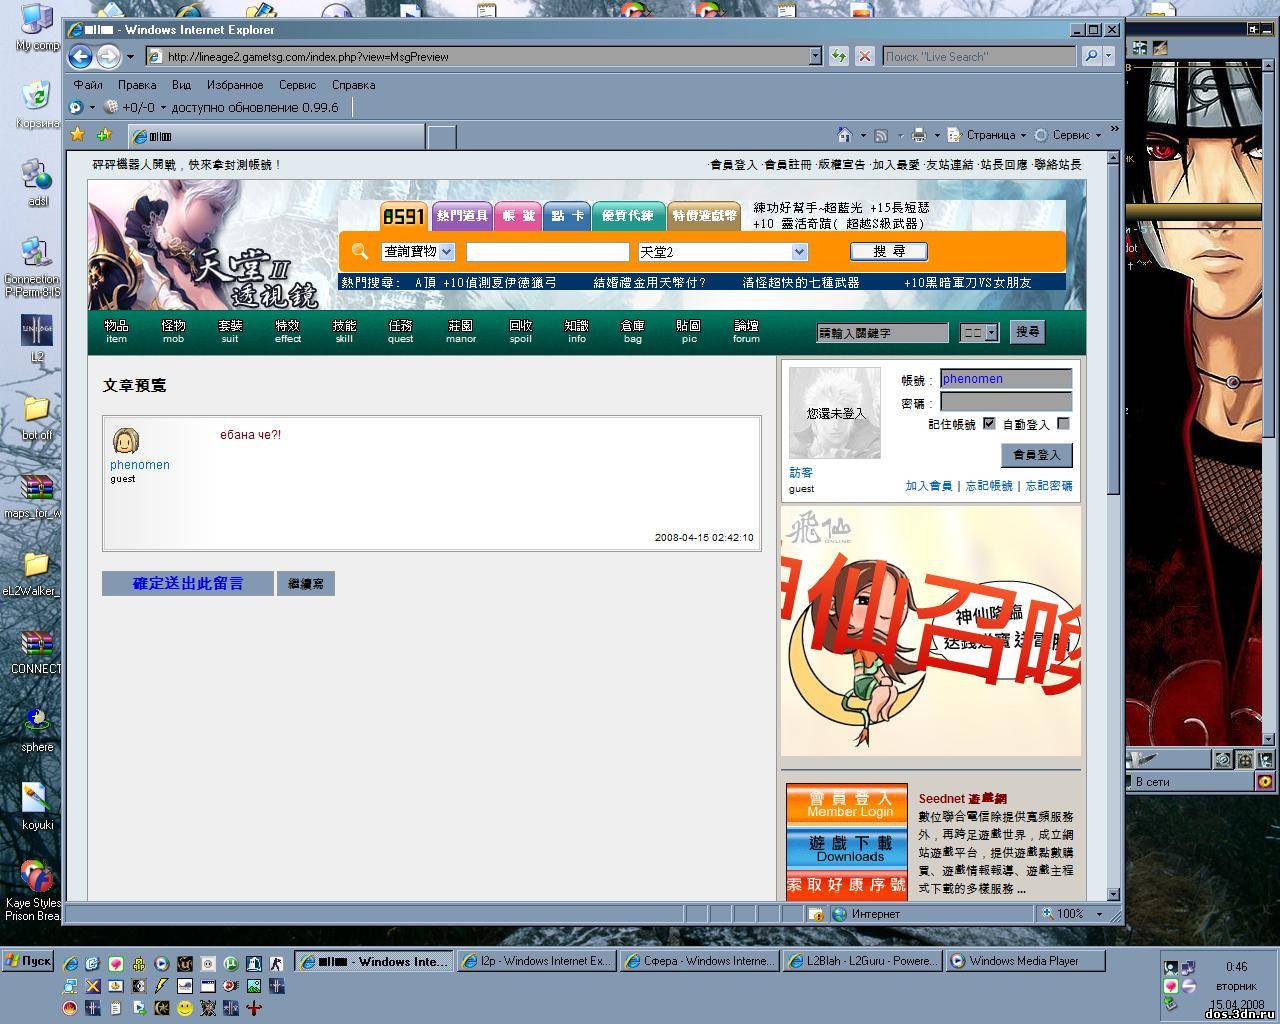Open the forum nav tab

(747, 332)
